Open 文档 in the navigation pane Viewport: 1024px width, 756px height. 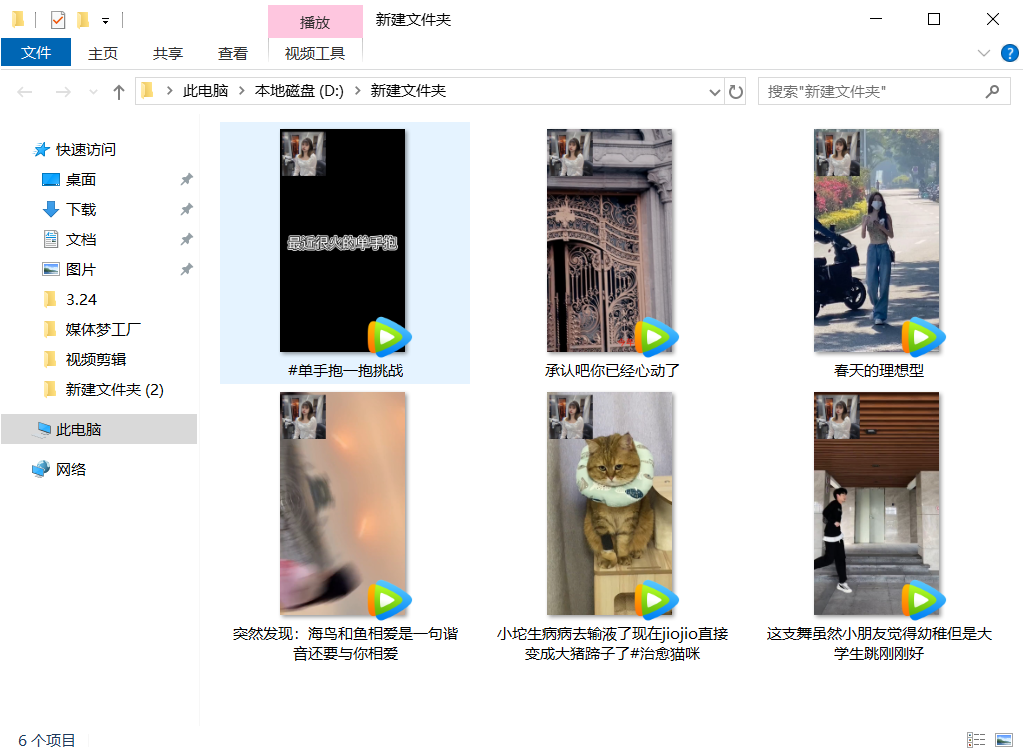81,240
